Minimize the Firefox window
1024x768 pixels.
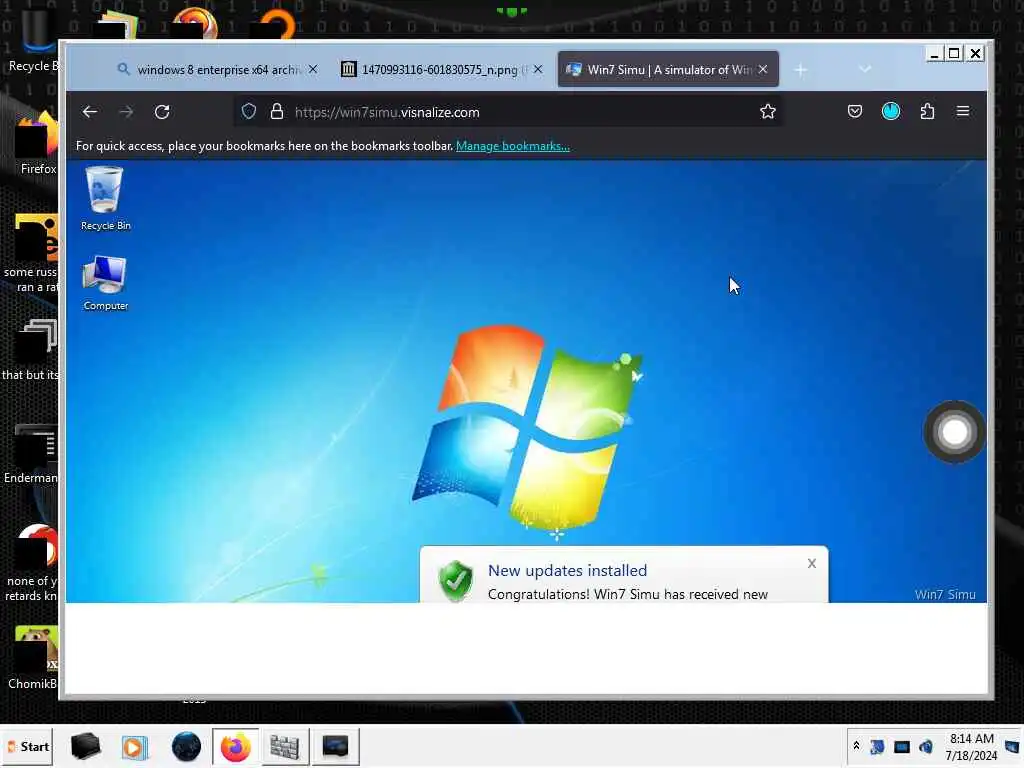point(935,54)
